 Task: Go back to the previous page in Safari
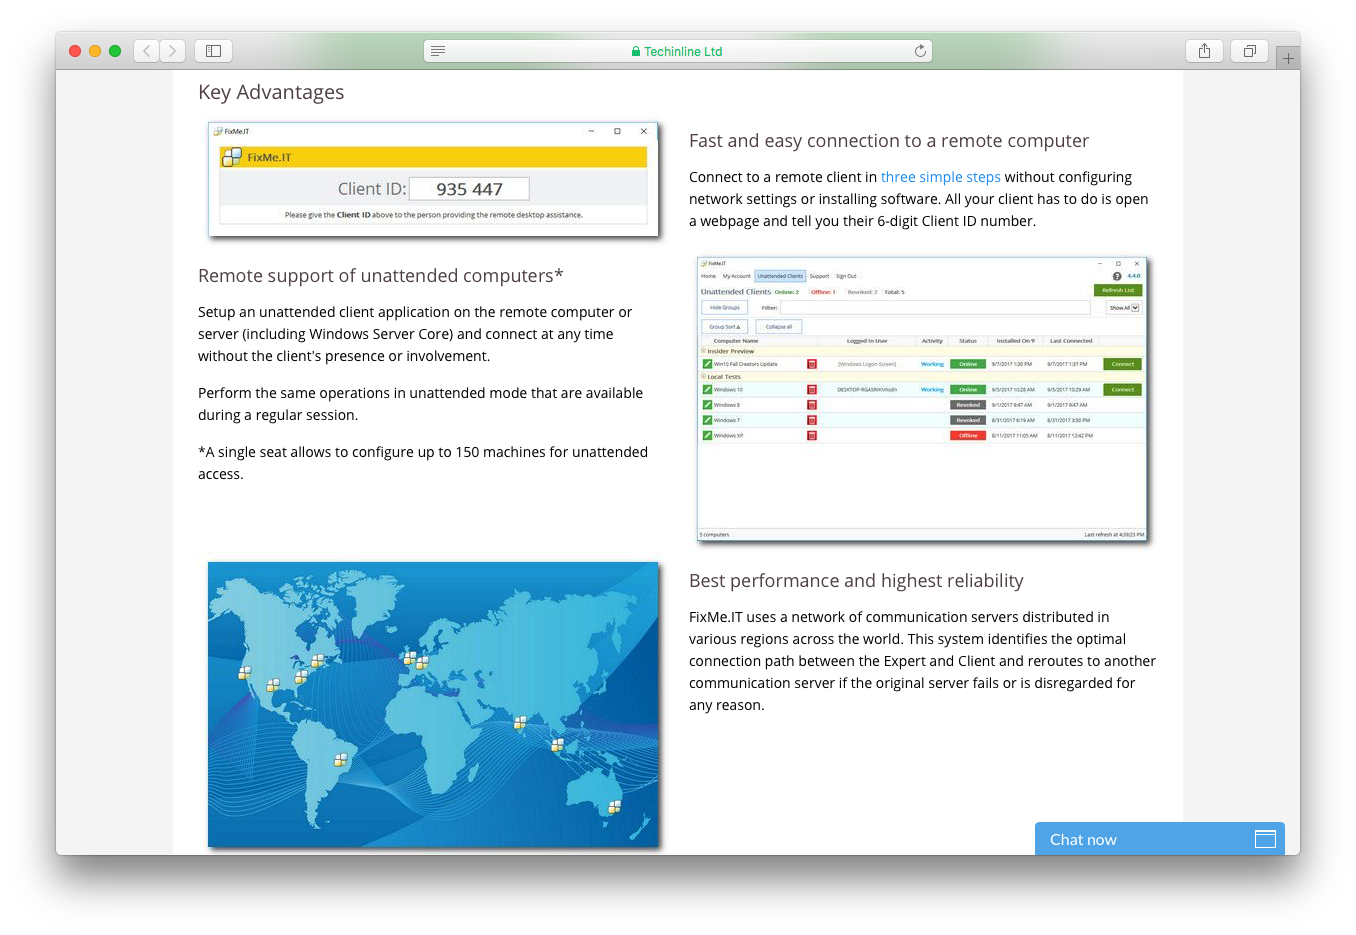(146, 51)
